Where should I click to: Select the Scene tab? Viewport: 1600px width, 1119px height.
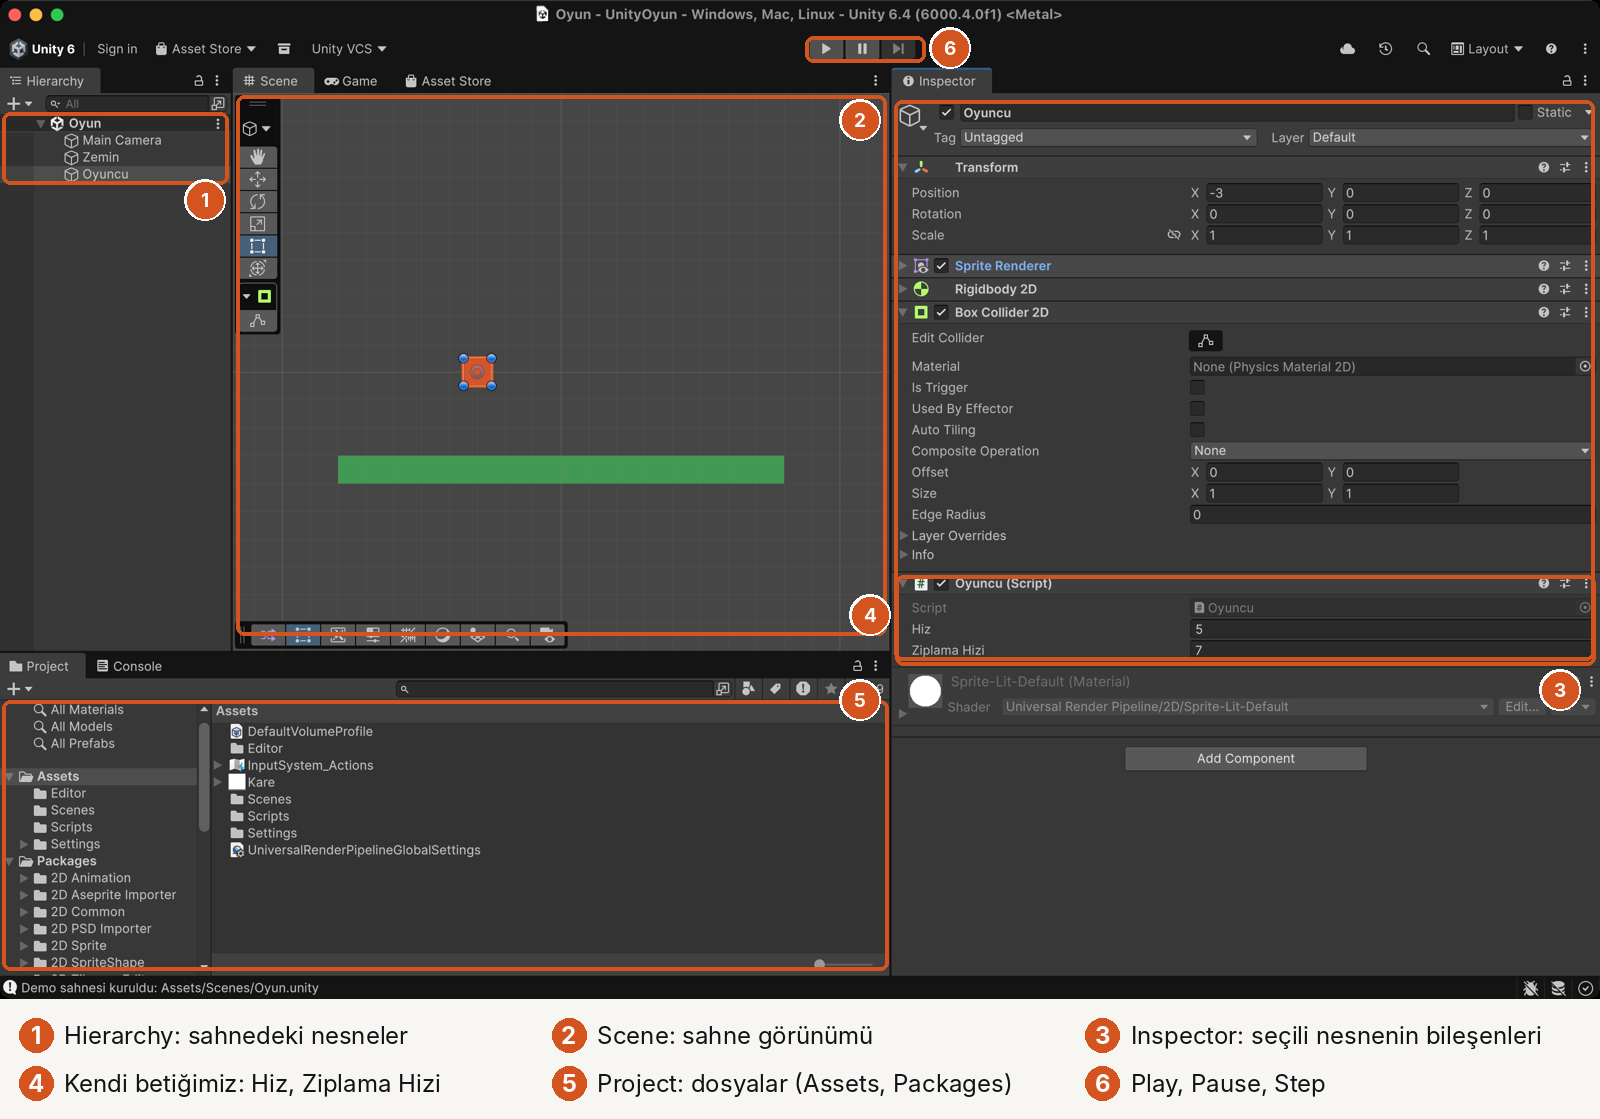coord(271,81)
